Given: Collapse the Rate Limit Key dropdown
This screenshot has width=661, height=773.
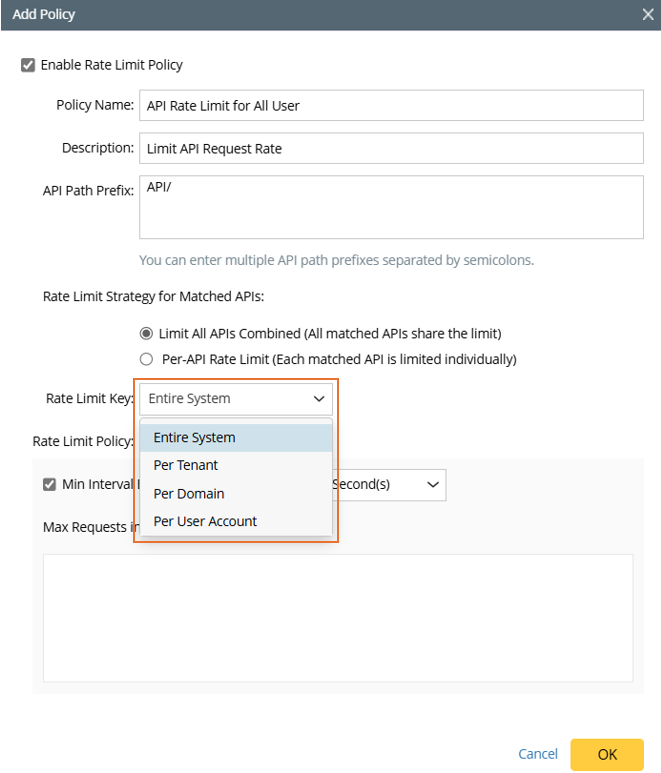Looking at the screenshot, I should click(235, 398).
